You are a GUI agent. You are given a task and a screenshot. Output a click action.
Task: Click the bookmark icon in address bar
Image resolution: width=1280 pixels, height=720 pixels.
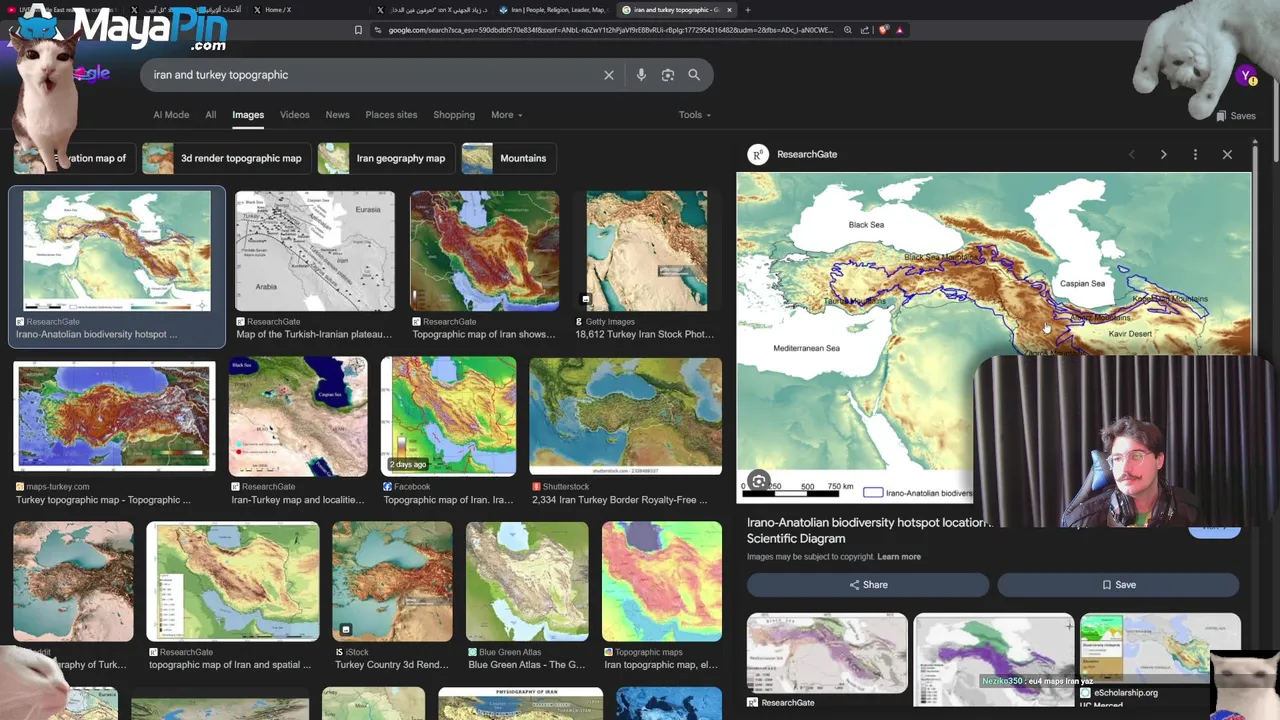pos(358,30)
